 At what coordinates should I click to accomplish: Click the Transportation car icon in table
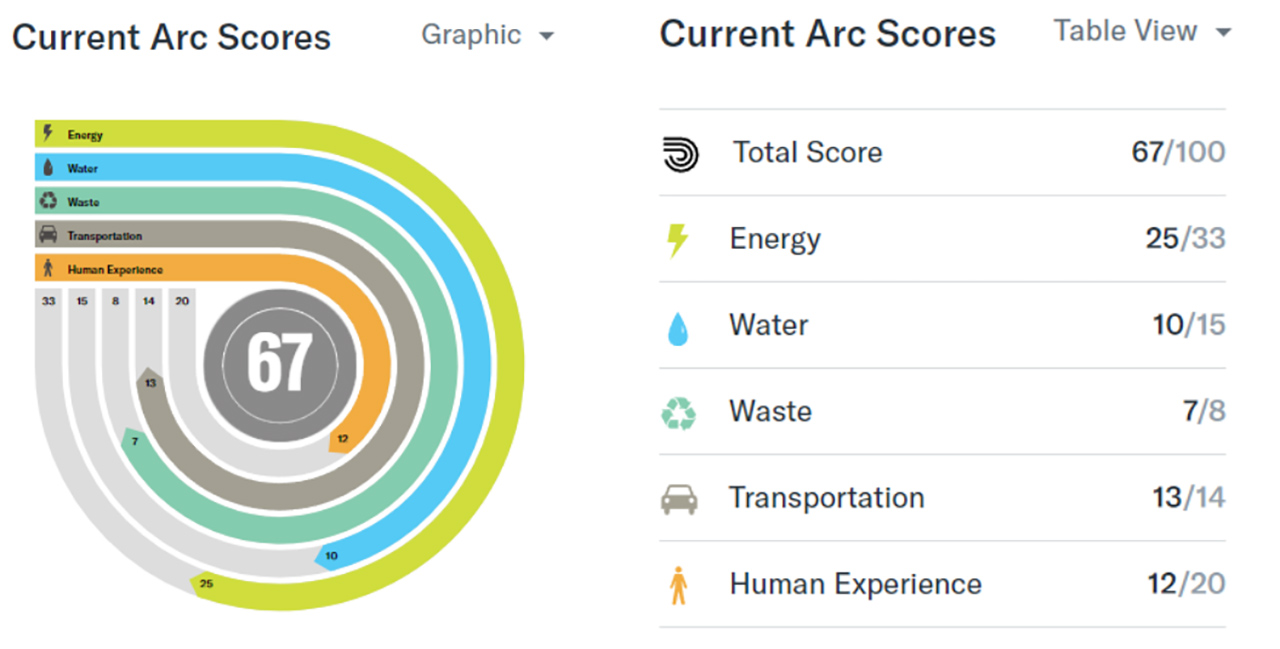[679, 499]
